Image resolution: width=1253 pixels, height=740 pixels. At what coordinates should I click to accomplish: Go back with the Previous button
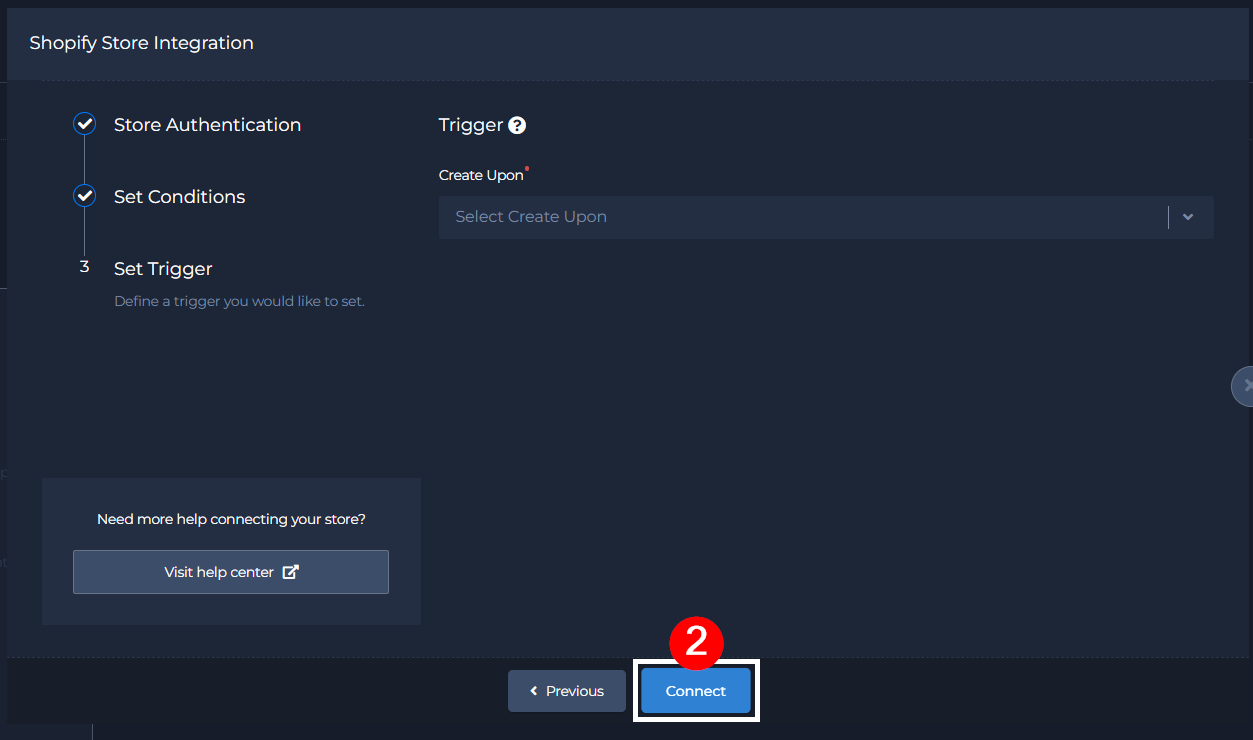tap(567, 691)
